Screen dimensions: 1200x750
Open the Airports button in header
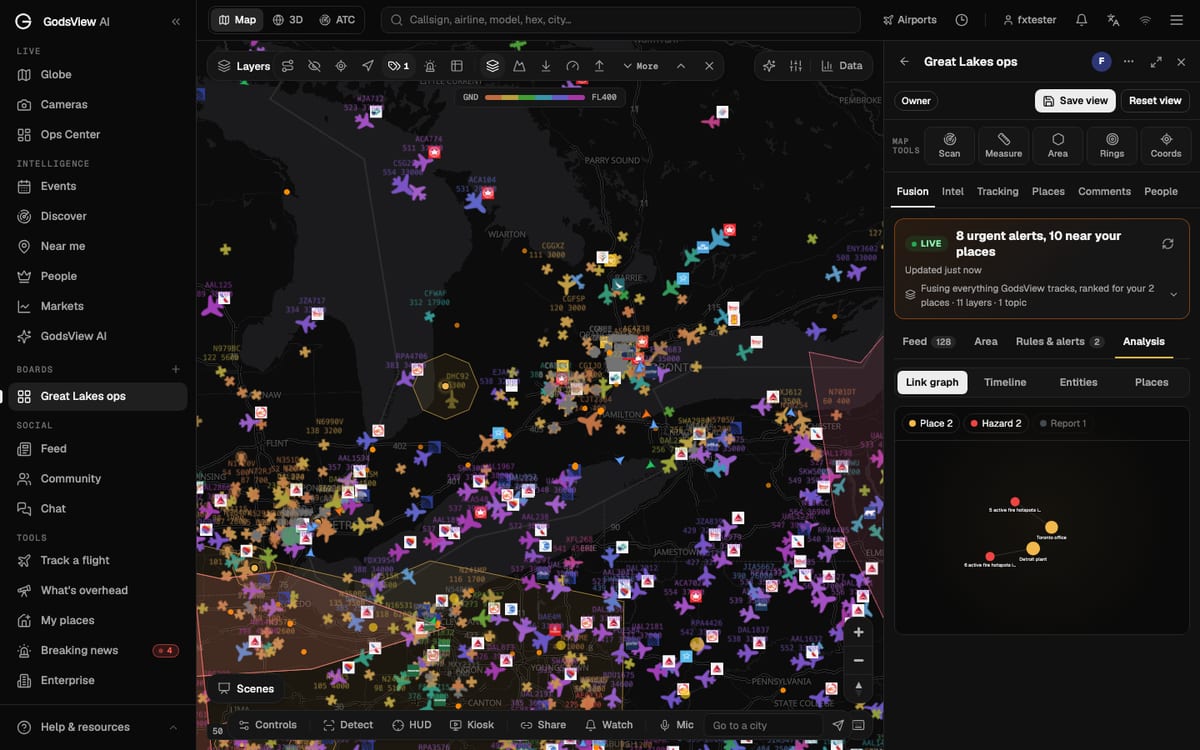(910, 20)
